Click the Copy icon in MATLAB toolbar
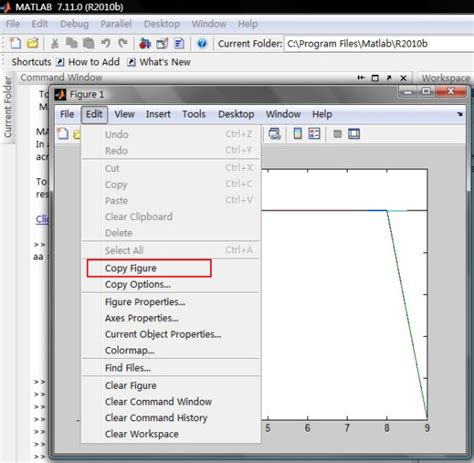474x463 pixels. click(71, 43)
